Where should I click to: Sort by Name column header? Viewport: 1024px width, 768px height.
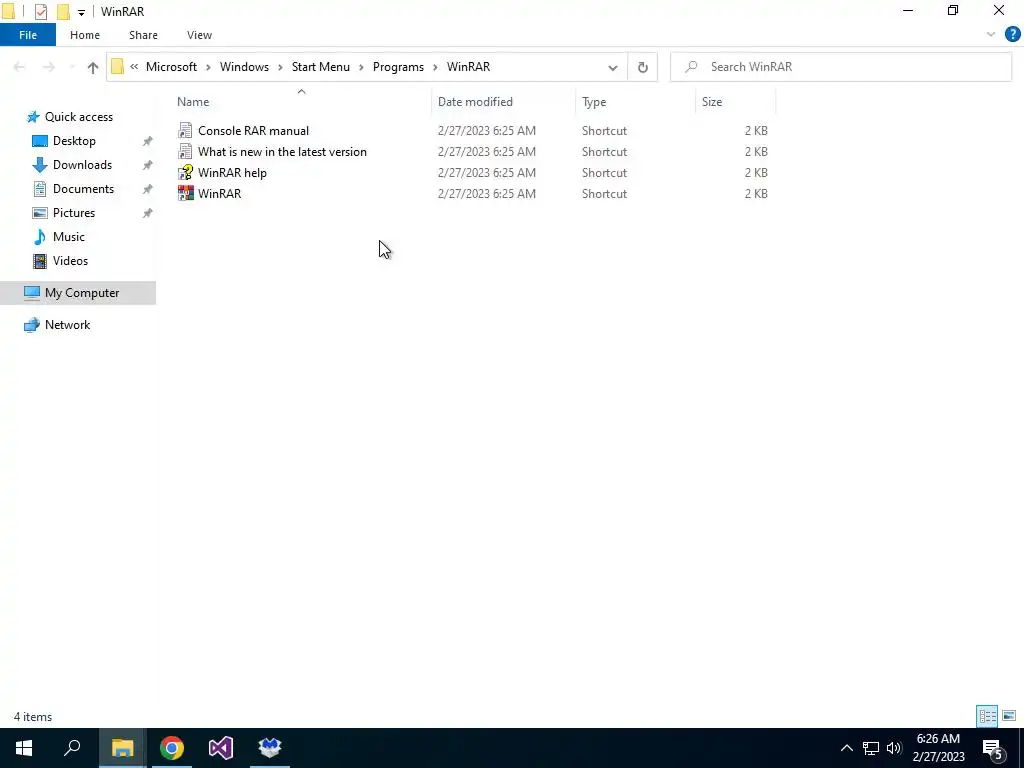(193, 102)
